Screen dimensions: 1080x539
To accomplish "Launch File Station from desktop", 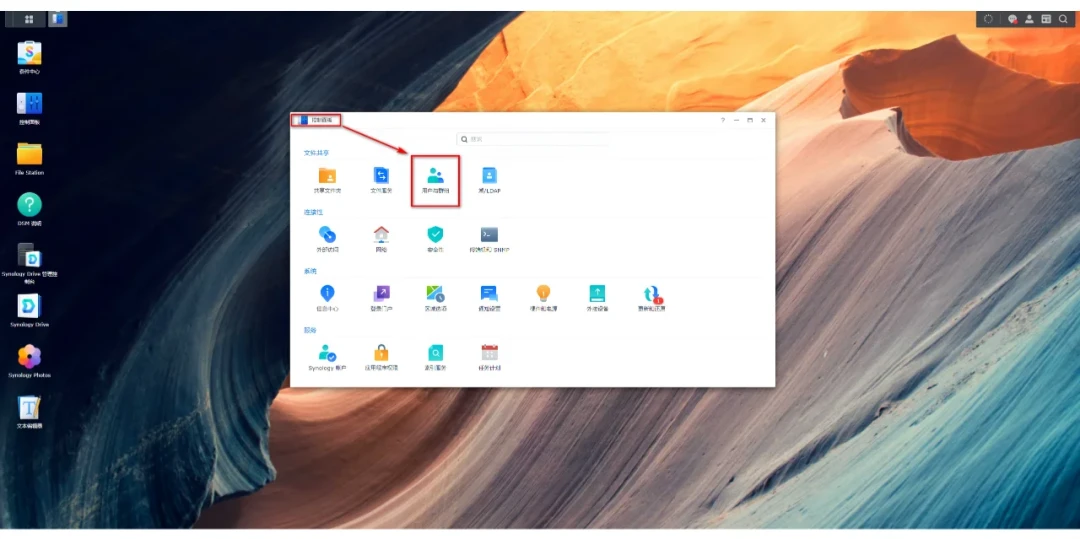I will (x=29, y=159).
